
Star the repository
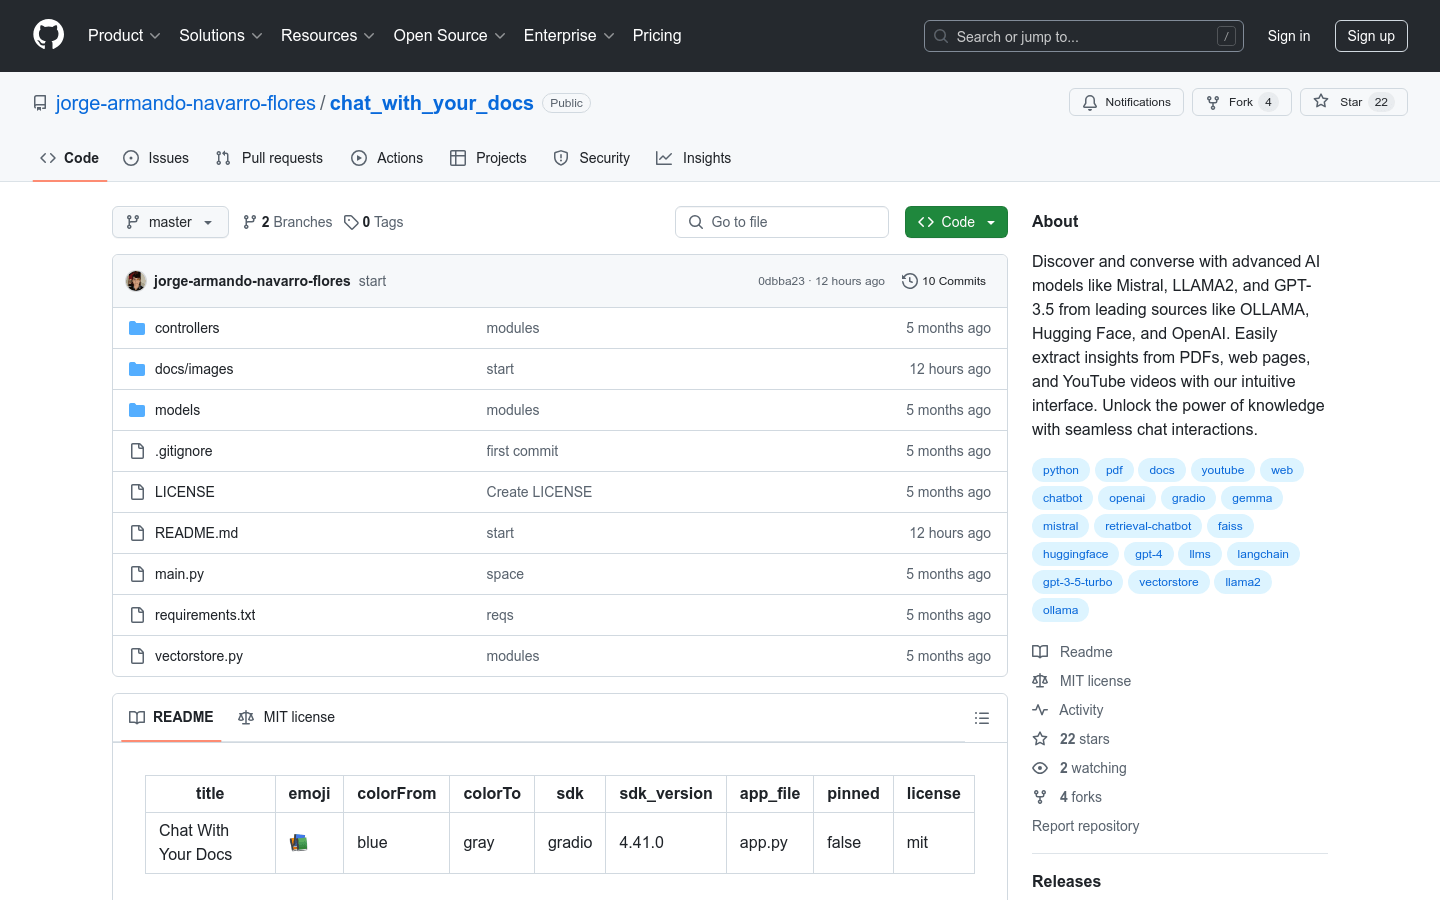coord(1354,102)
